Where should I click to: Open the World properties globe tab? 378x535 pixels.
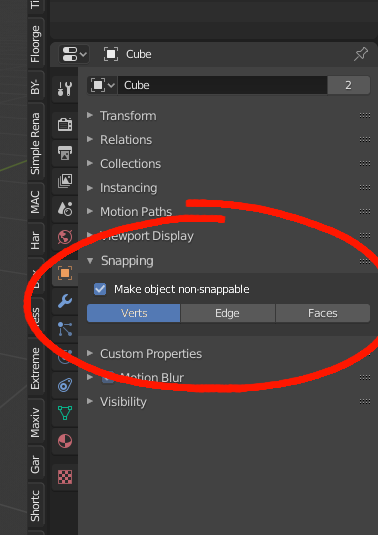[64, 237]
